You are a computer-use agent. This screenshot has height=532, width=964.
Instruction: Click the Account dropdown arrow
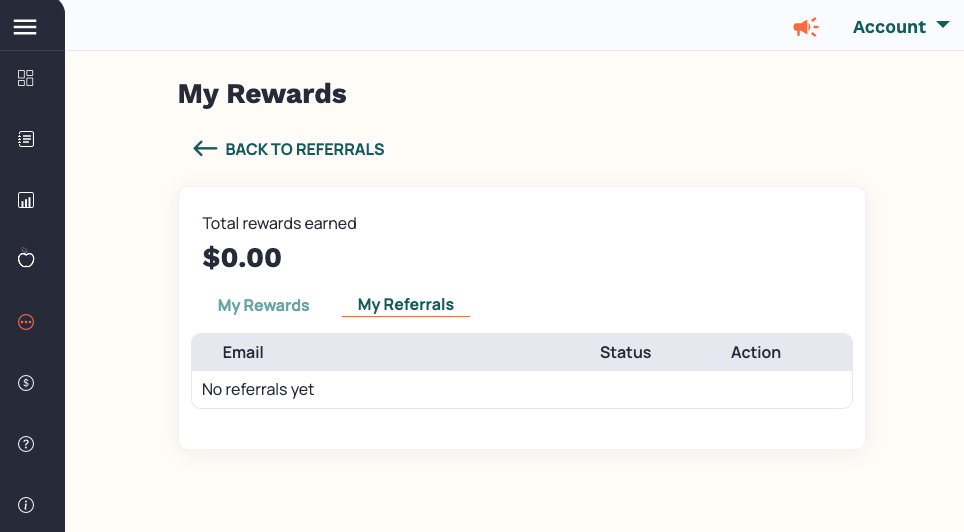click(942, 25)
